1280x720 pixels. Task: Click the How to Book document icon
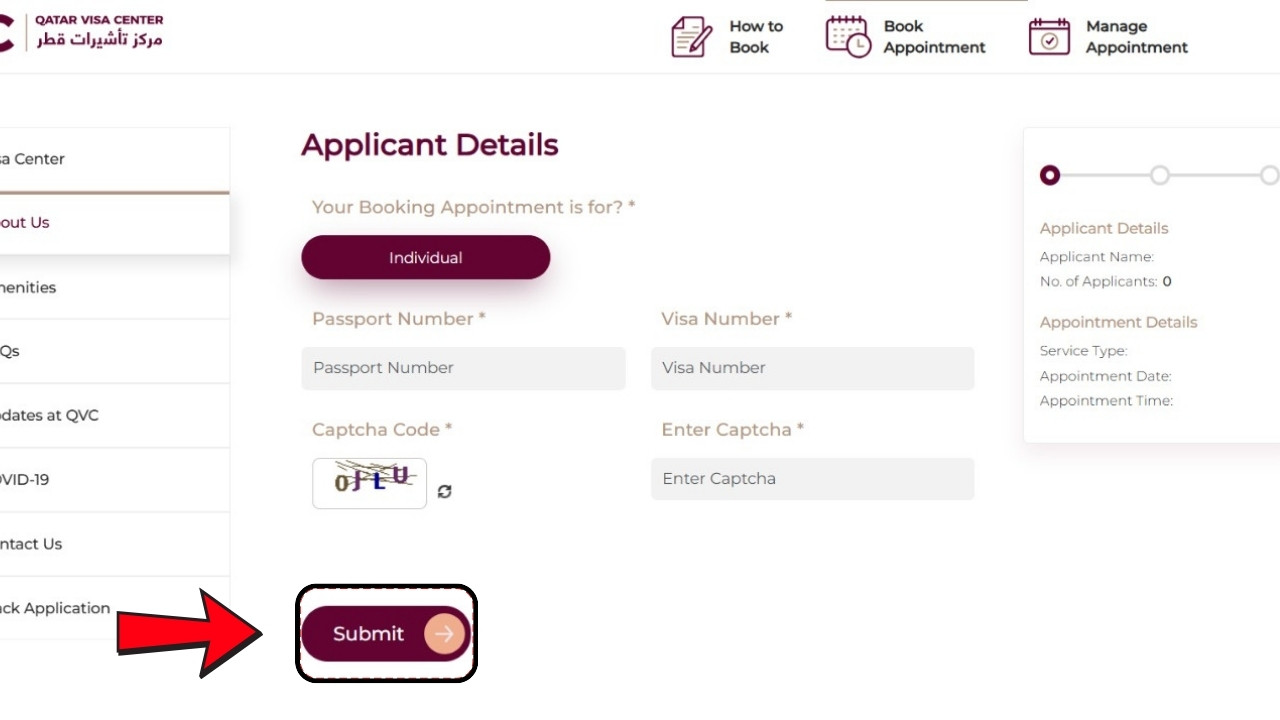(x=690, y=37)
